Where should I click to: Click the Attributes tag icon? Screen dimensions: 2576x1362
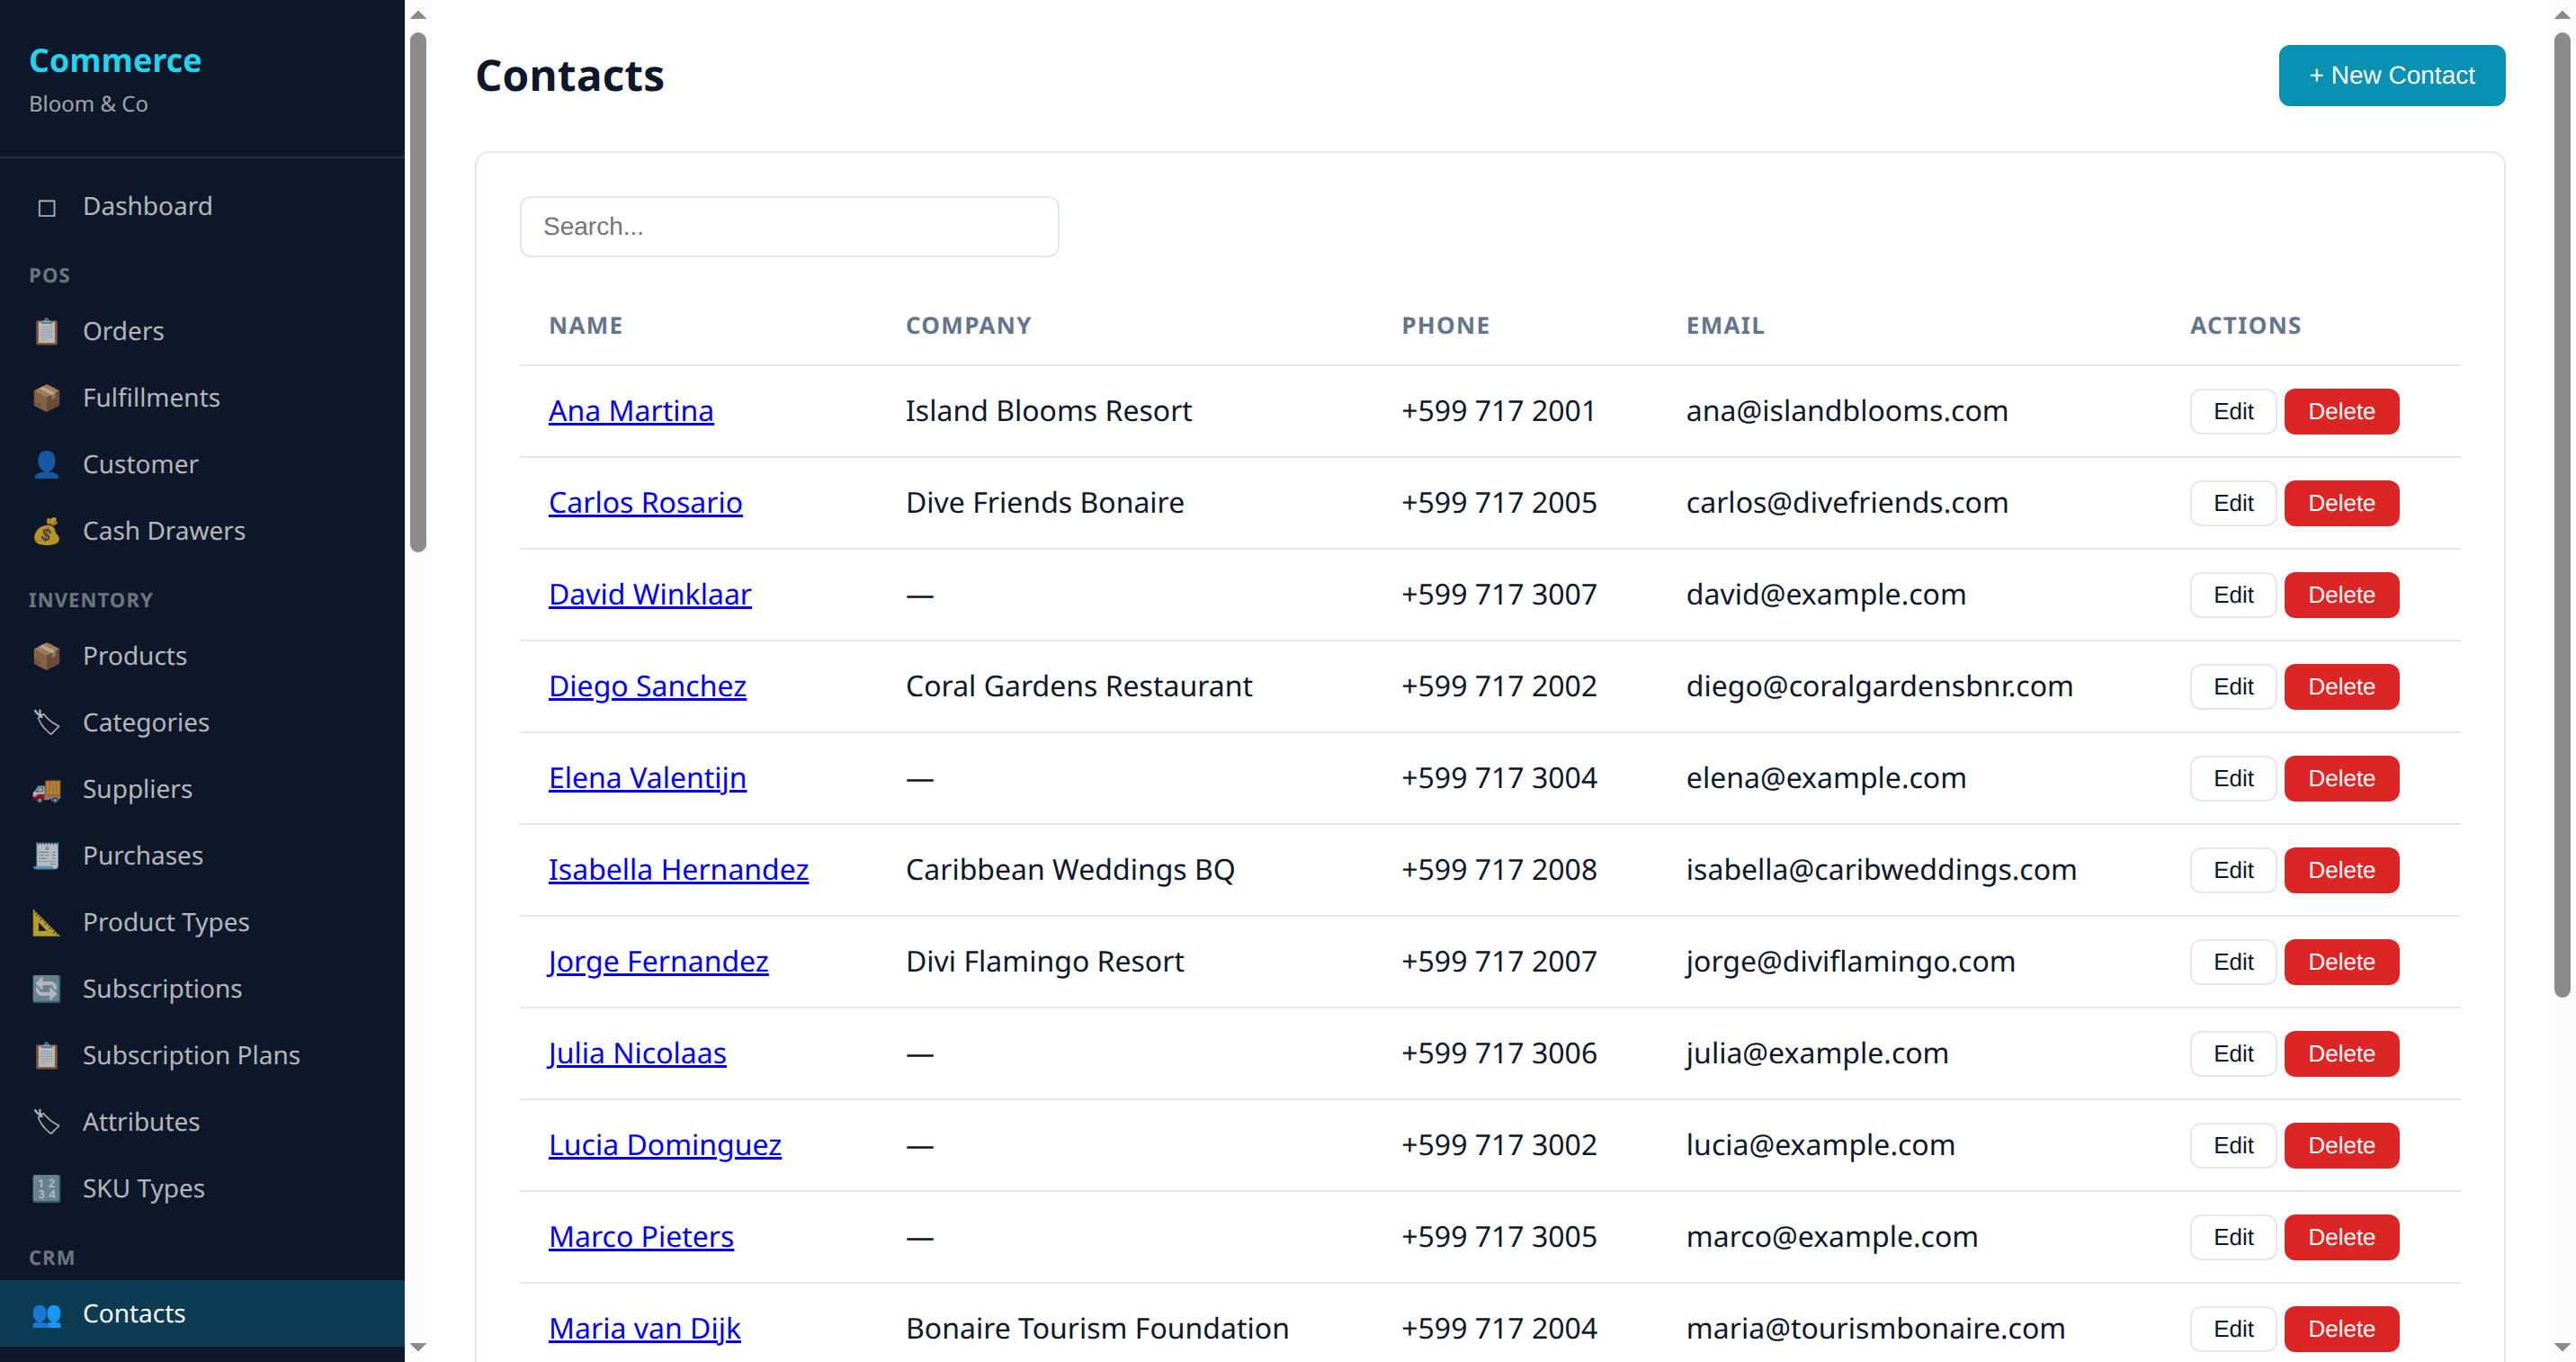pyautogui.click(x=46, y=1122)
